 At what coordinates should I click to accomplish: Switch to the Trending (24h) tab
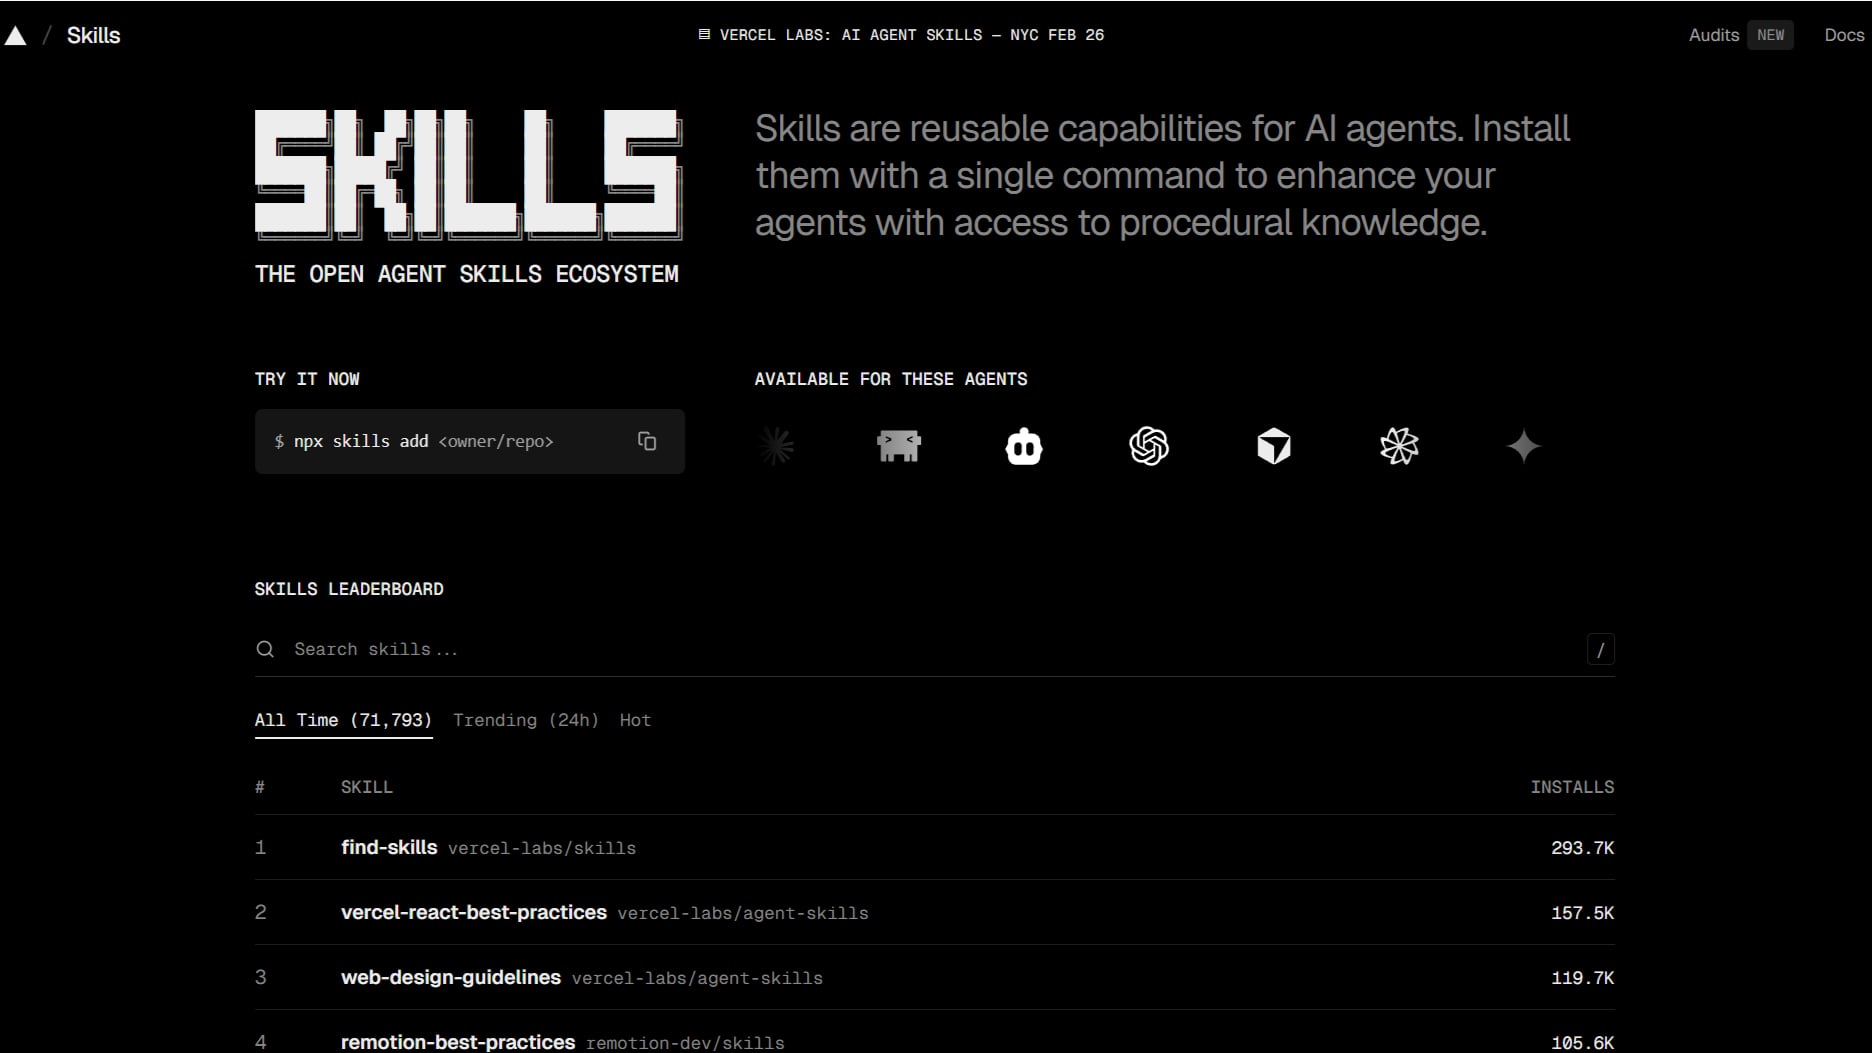526,720
